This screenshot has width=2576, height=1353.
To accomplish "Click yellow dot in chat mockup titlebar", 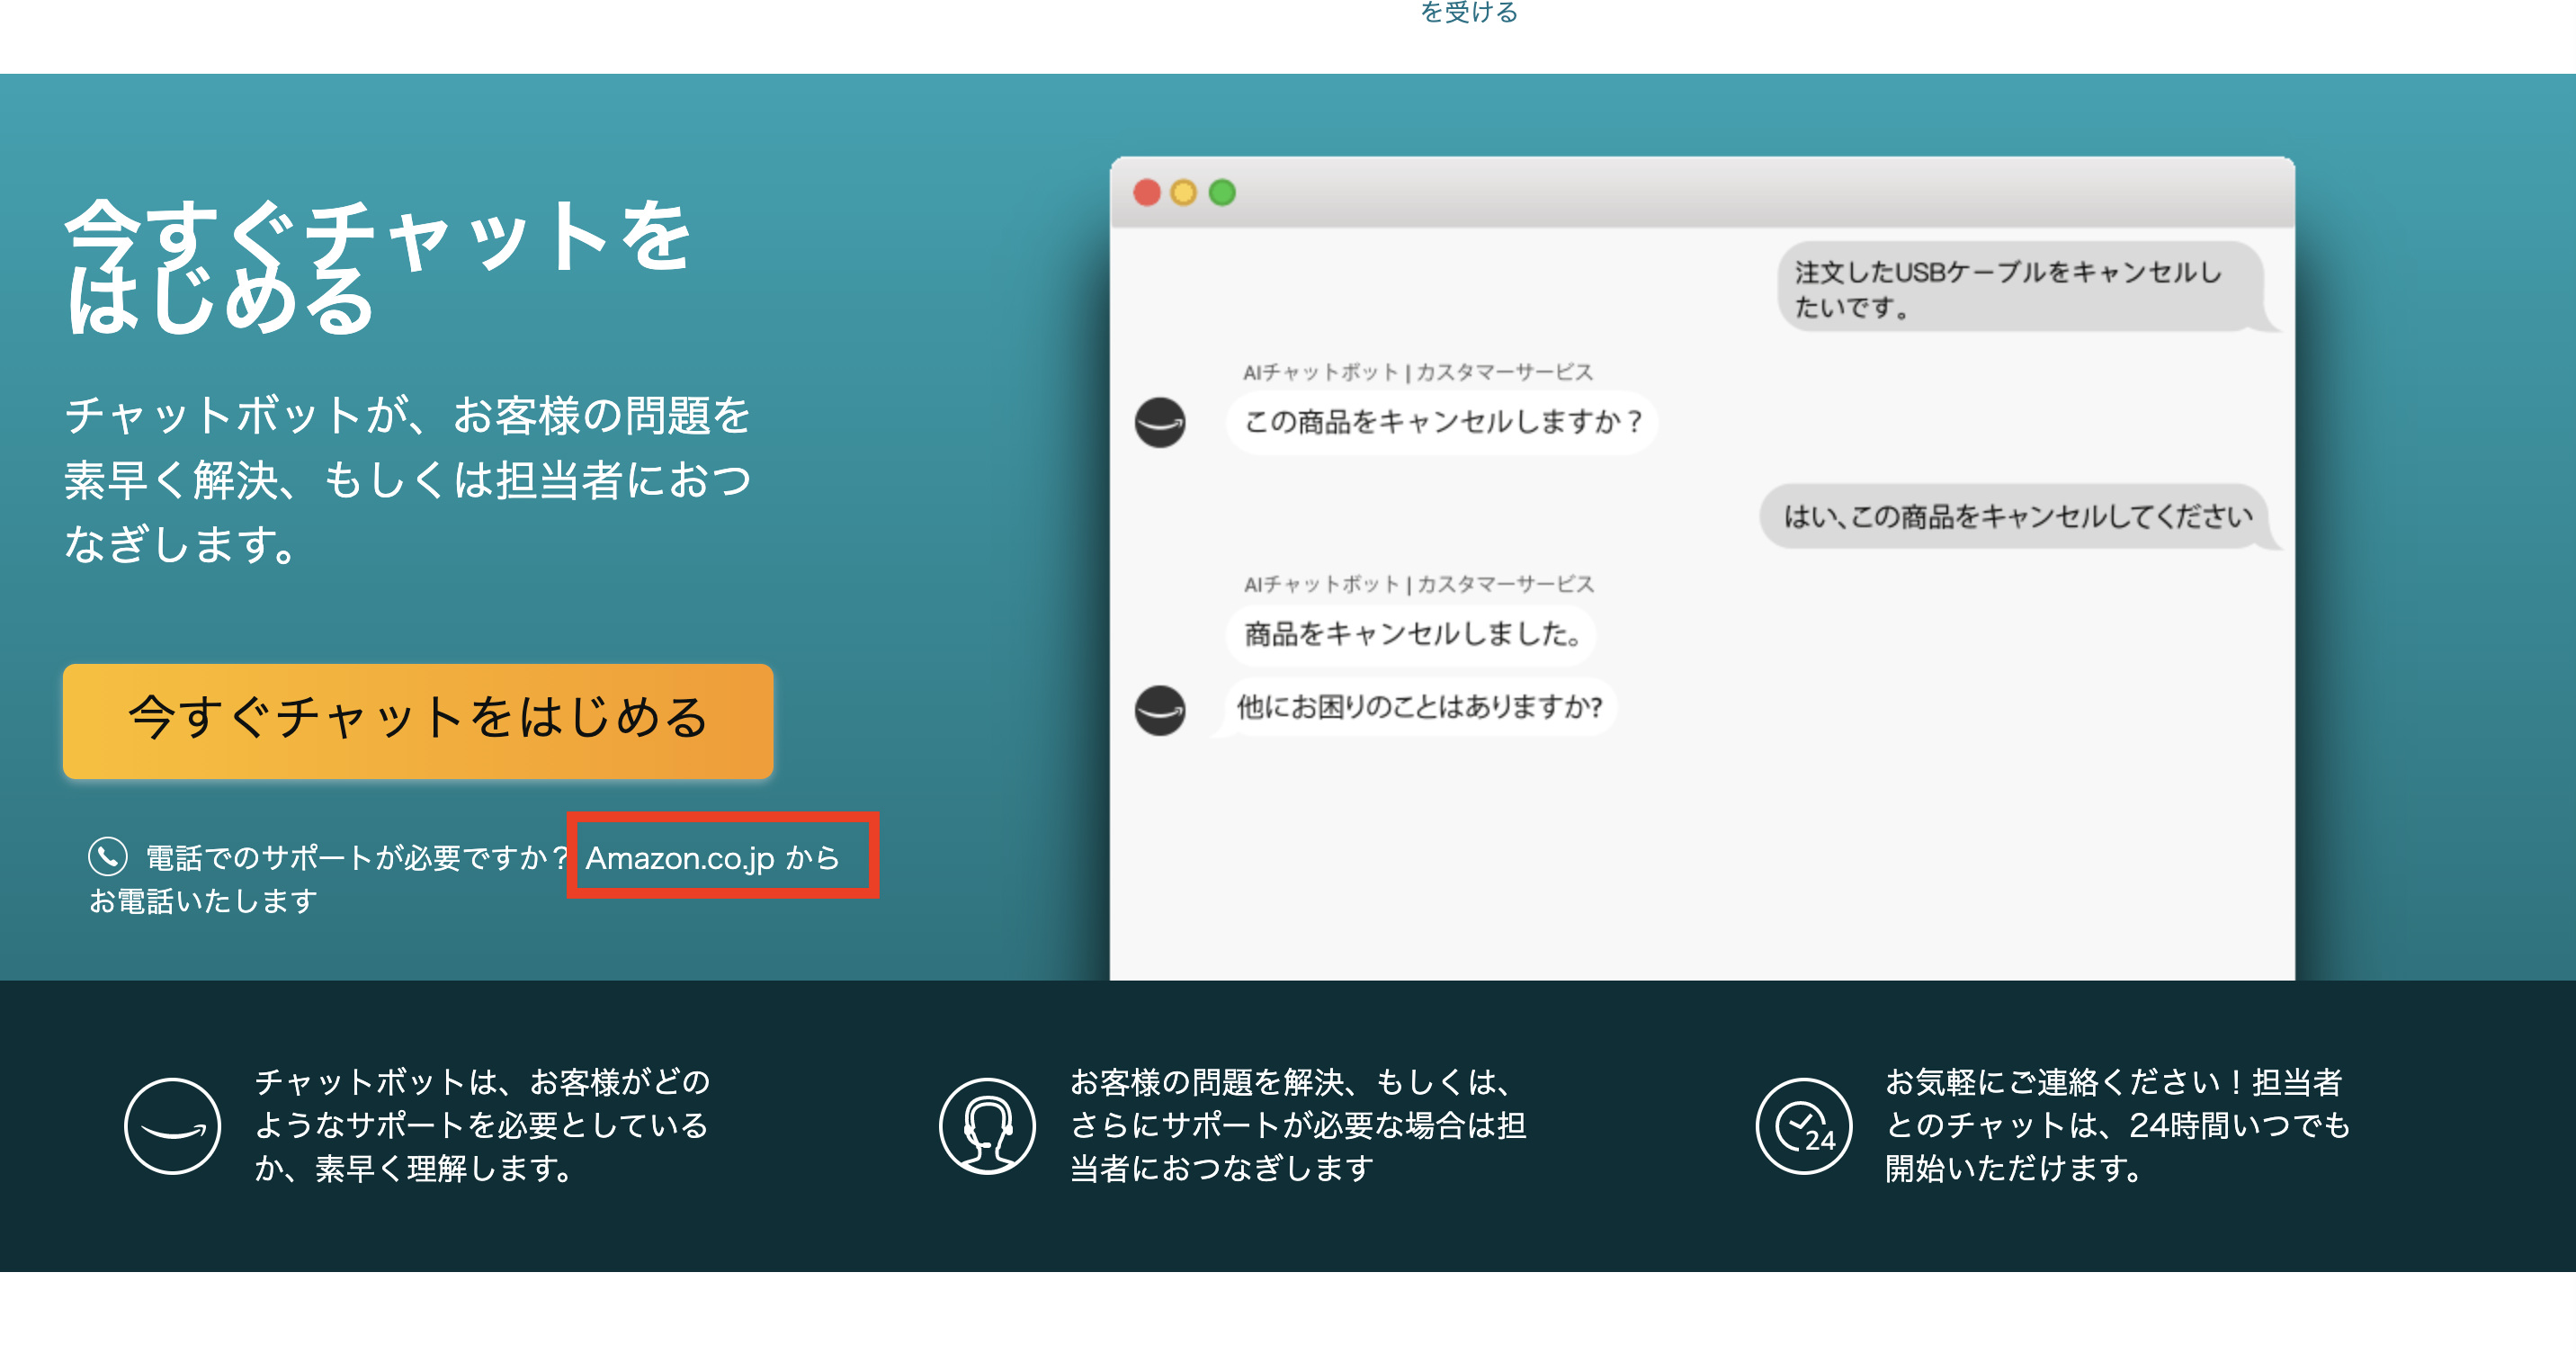I will tap(1183, 192).
